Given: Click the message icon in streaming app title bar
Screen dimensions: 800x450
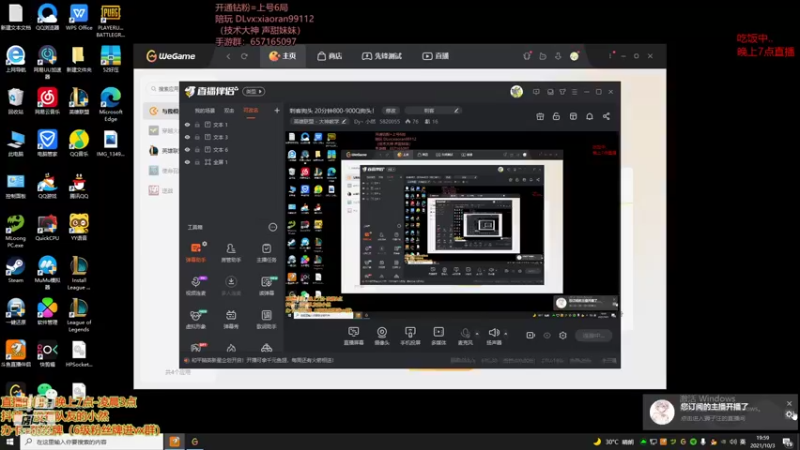Looking at the screenshot, I should point(536,92).
